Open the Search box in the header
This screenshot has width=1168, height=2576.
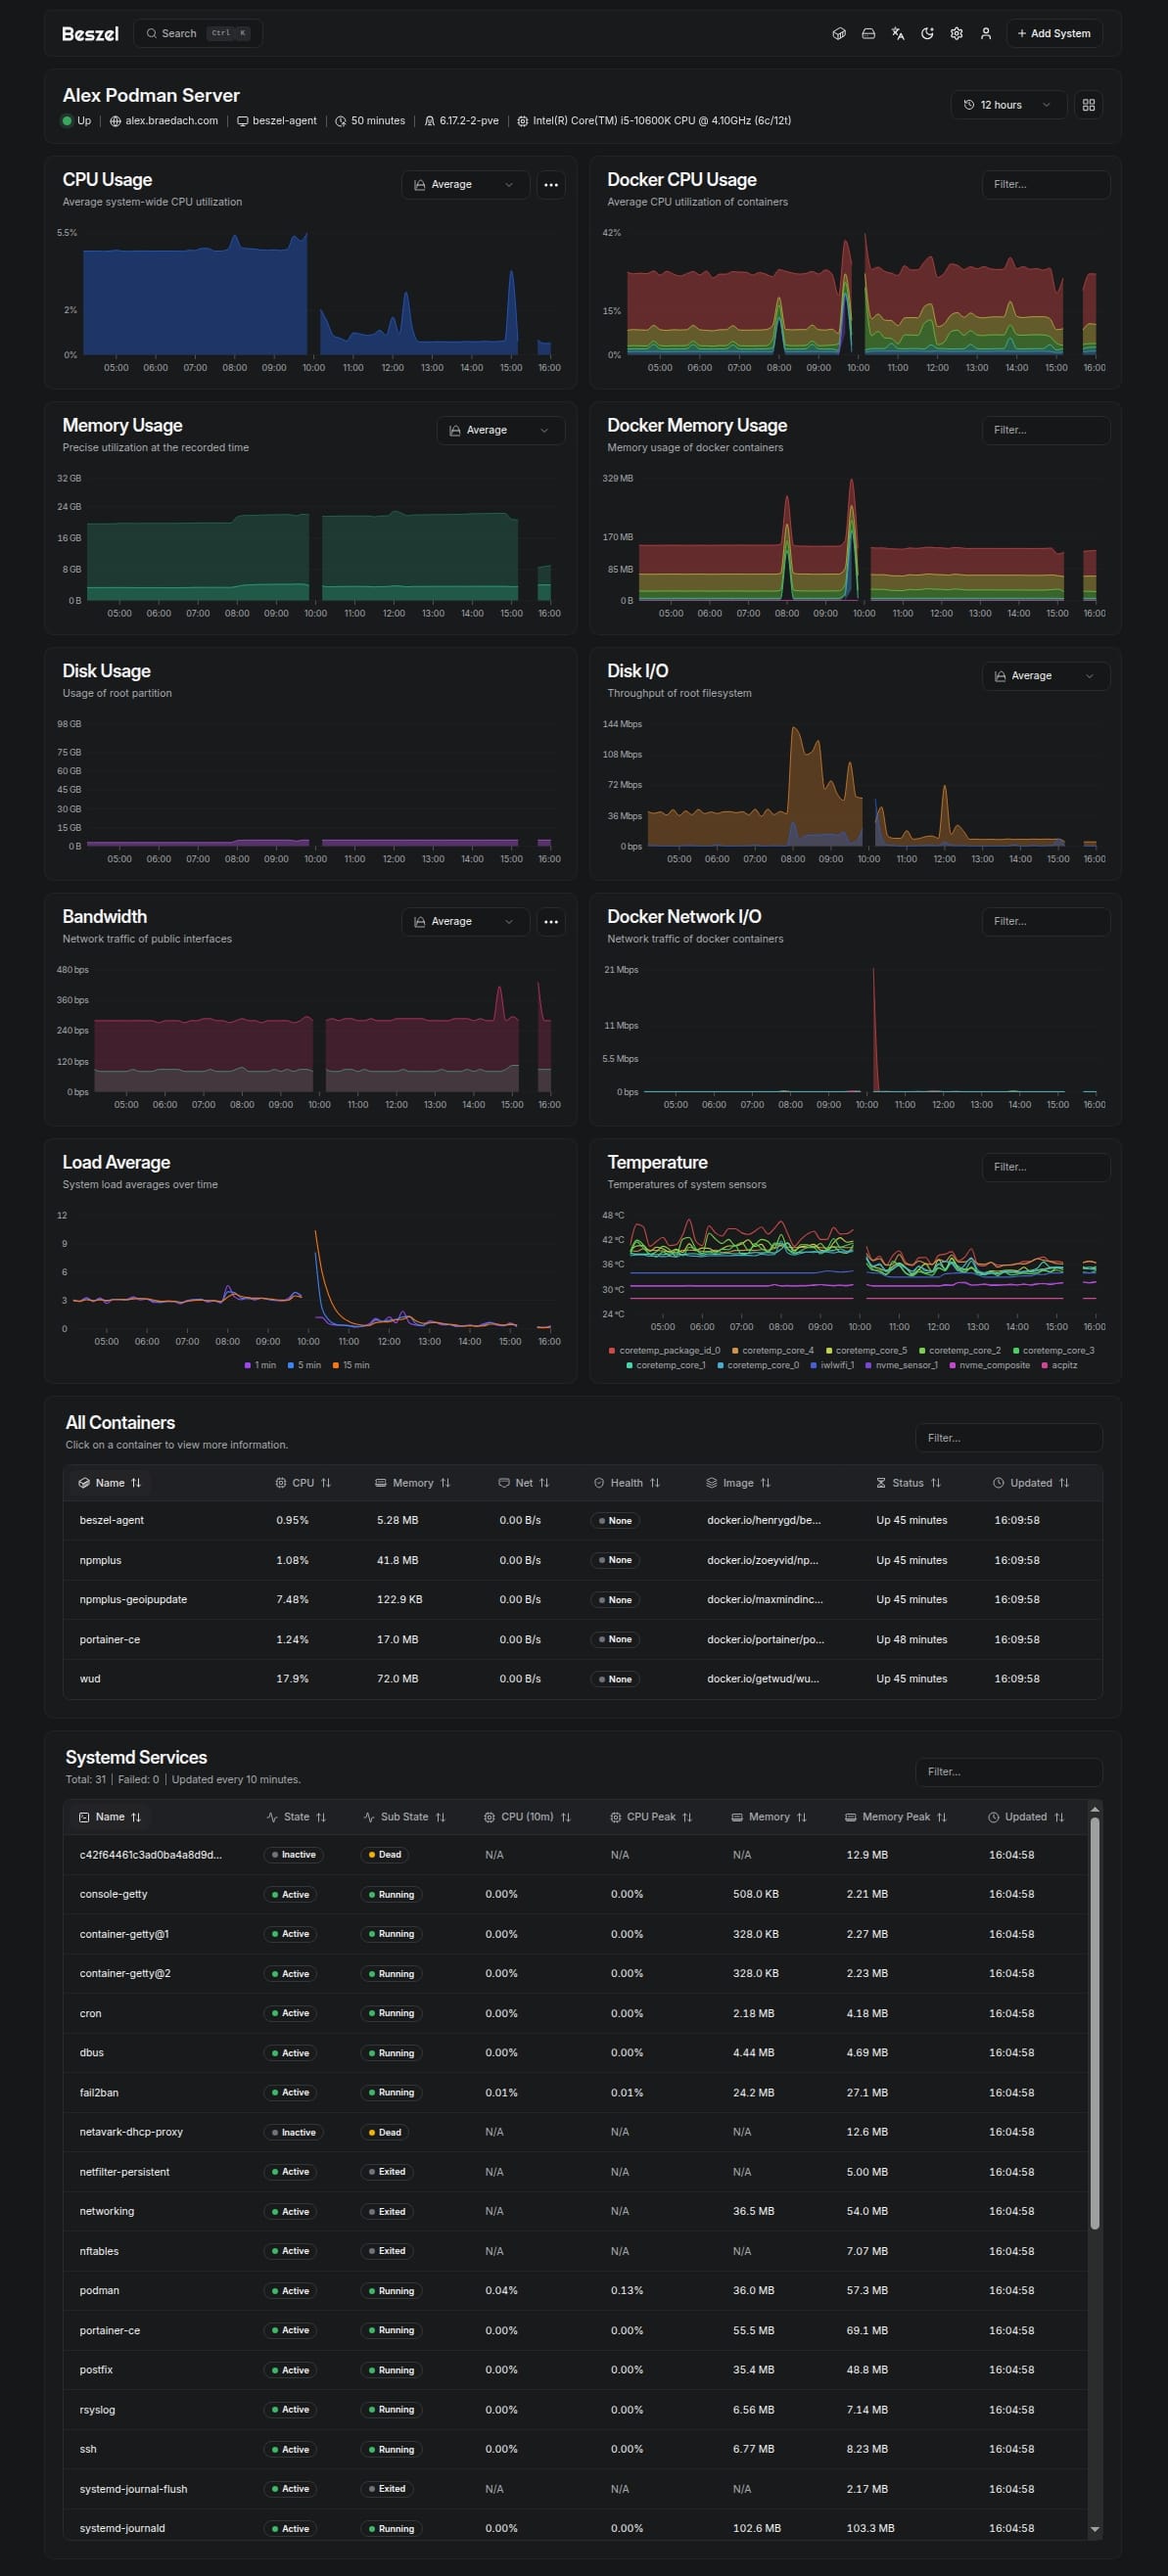[x=198, y=34]
